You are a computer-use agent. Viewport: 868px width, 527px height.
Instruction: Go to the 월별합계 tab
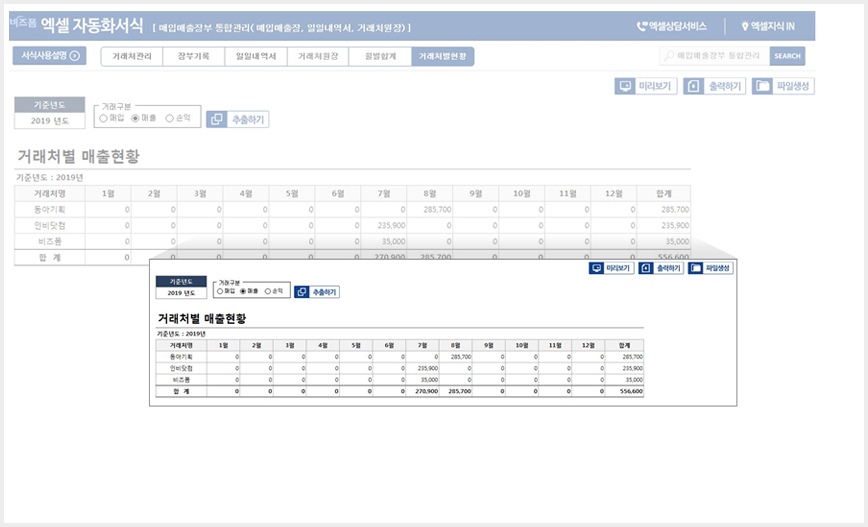[380, 56]
